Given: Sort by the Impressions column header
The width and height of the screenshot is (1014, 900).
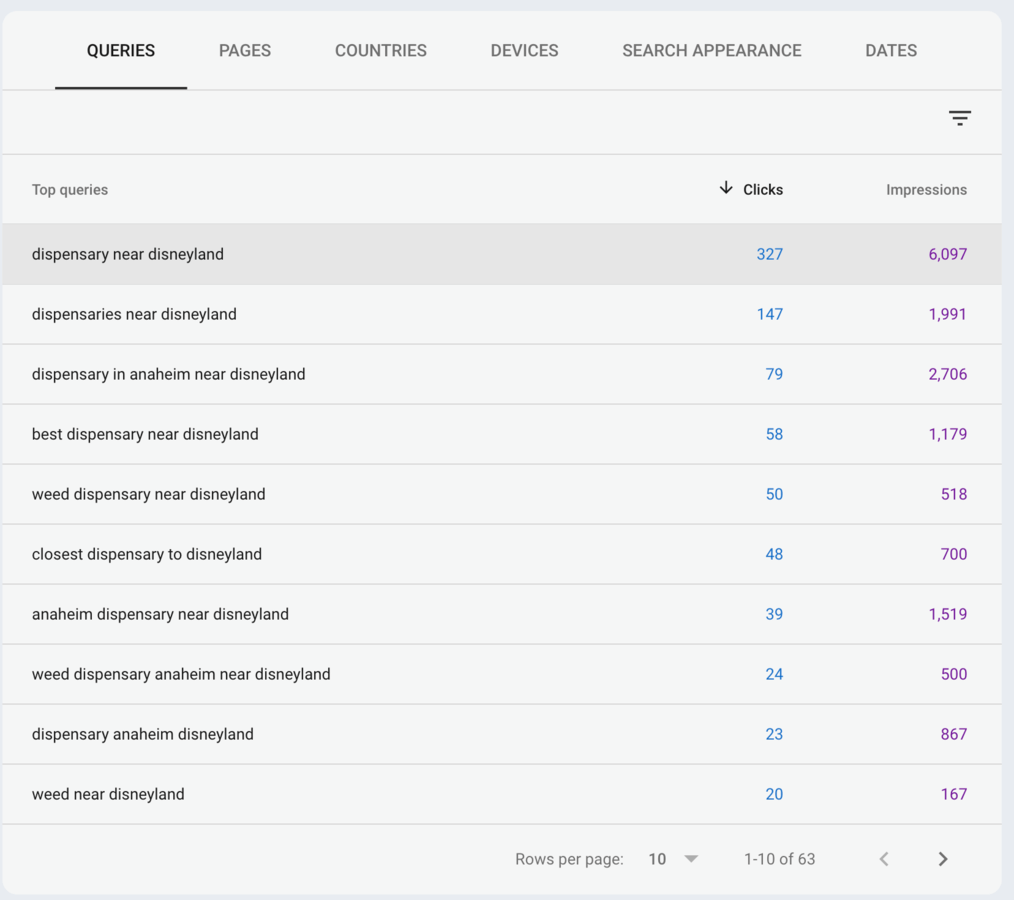Looking at the screenshot, I should pos(926,189).
